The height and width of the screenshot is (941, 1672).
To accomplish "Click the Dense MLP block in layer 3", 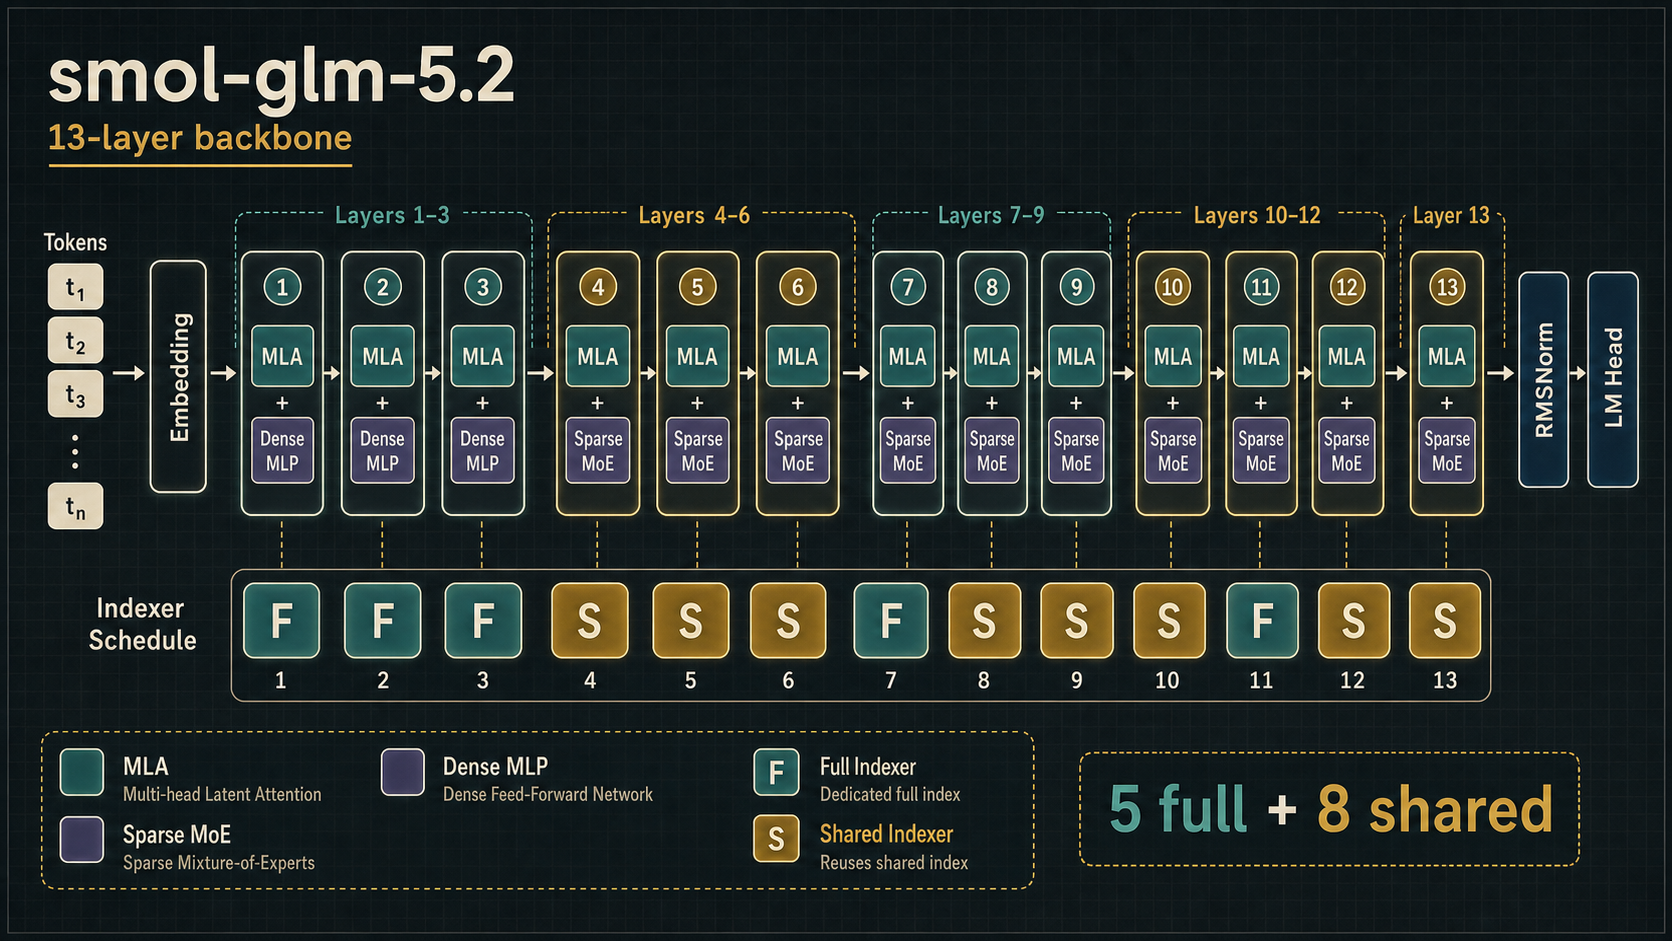I will tap(483, 450).
